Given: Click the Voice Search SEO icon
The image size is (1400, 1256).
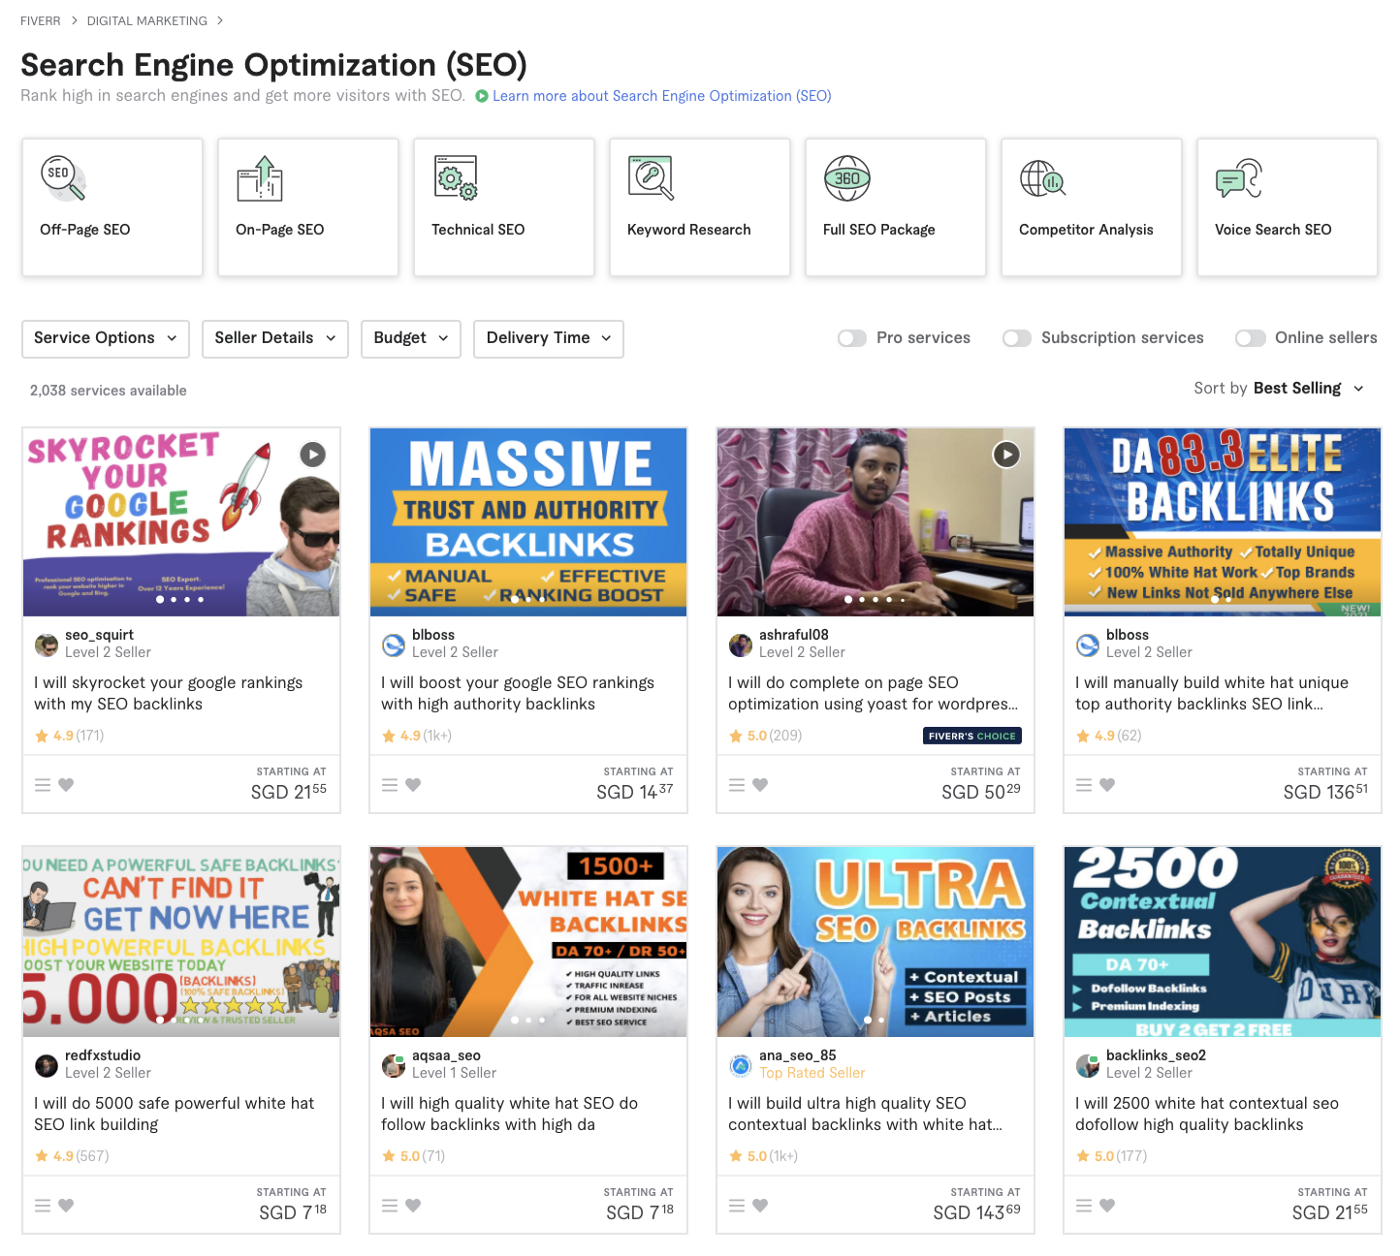Looking at the screenshot, I should (x=1239, y=178).
